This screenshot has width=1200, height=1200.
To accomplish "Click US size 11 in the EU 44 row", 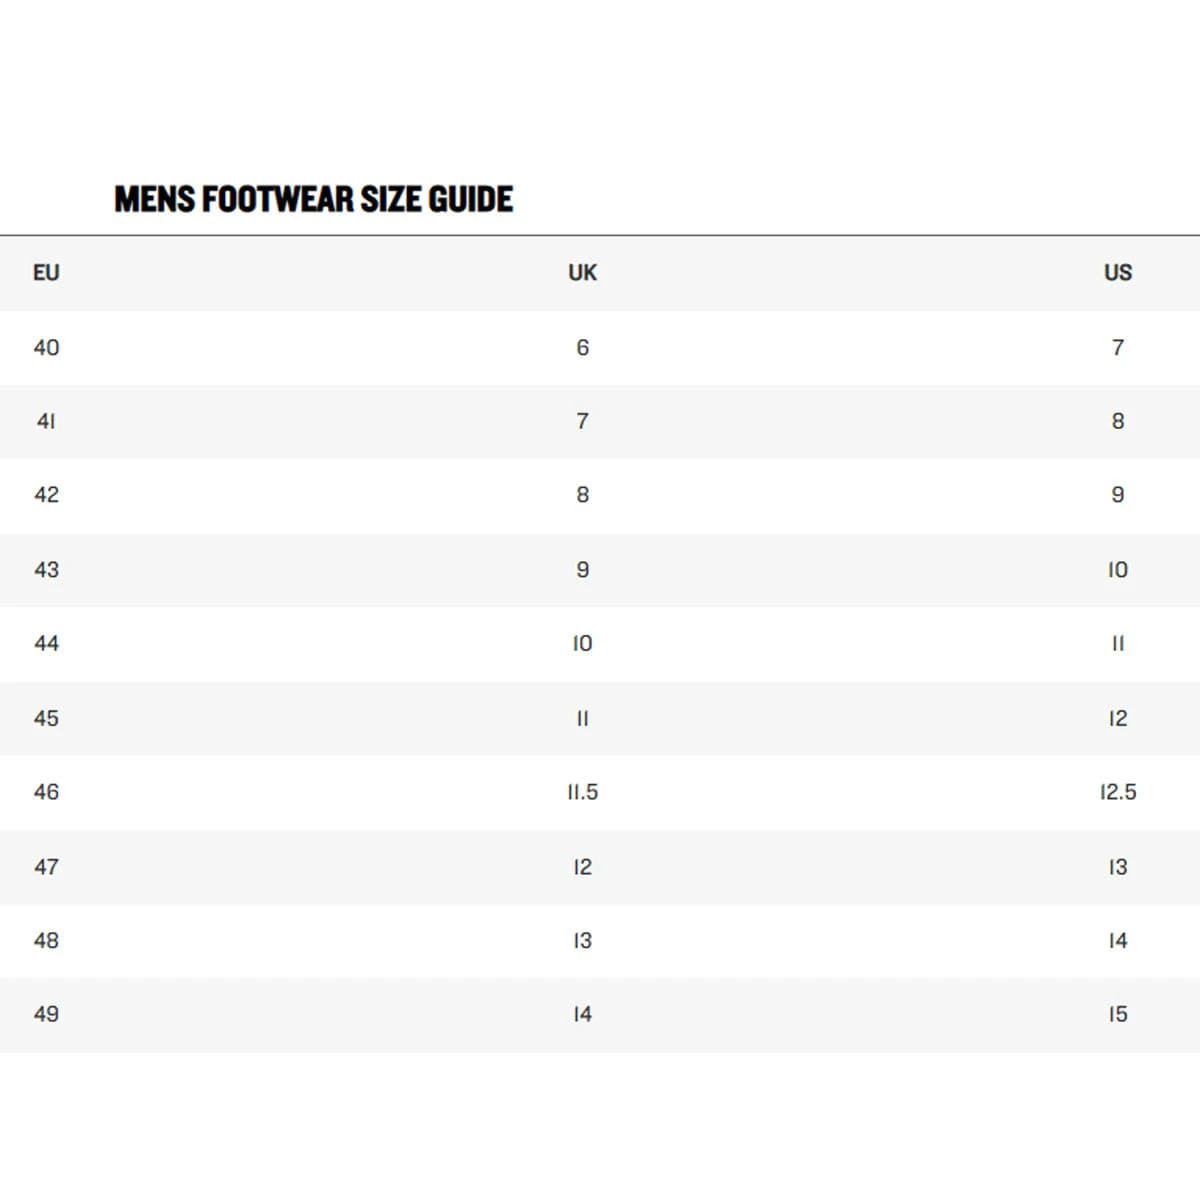I will pos(1117,644).
